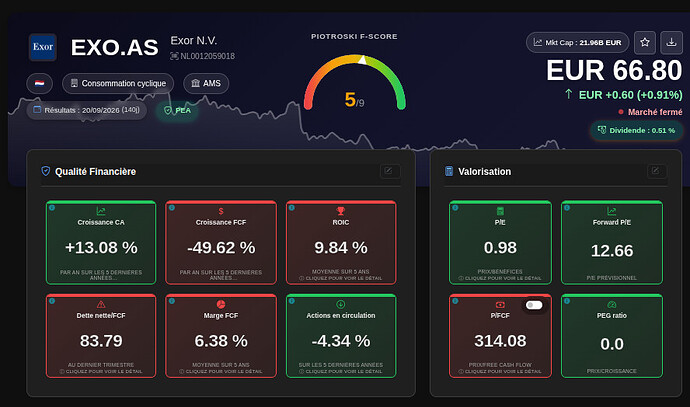This screenshot has width=690, height=407.
Task: Click the Piotroski F-Score gauge
Action: click(354, 82)
